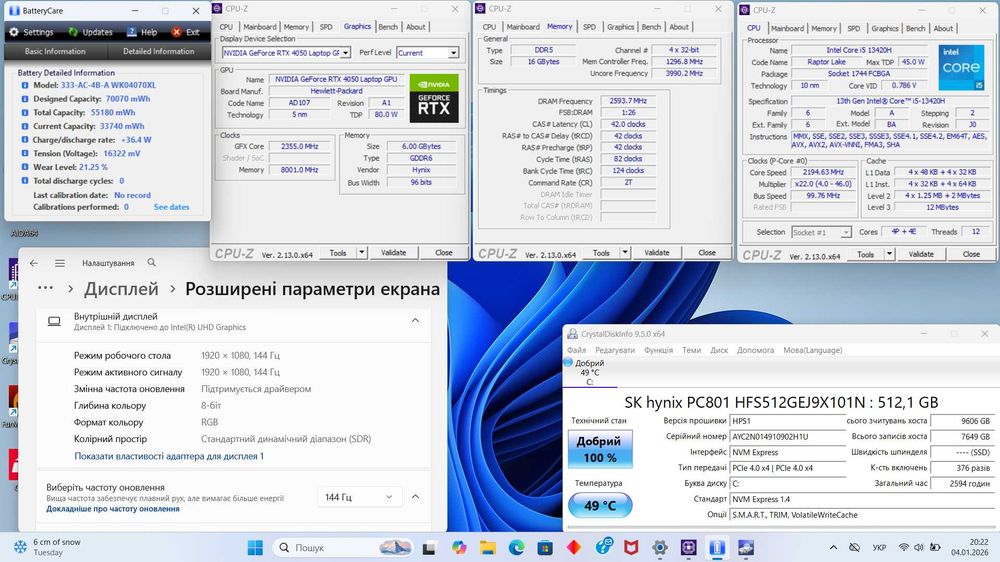Open the red diamond app on taskbar
This screenshot has width=1000, height=562.
[574, 547]
